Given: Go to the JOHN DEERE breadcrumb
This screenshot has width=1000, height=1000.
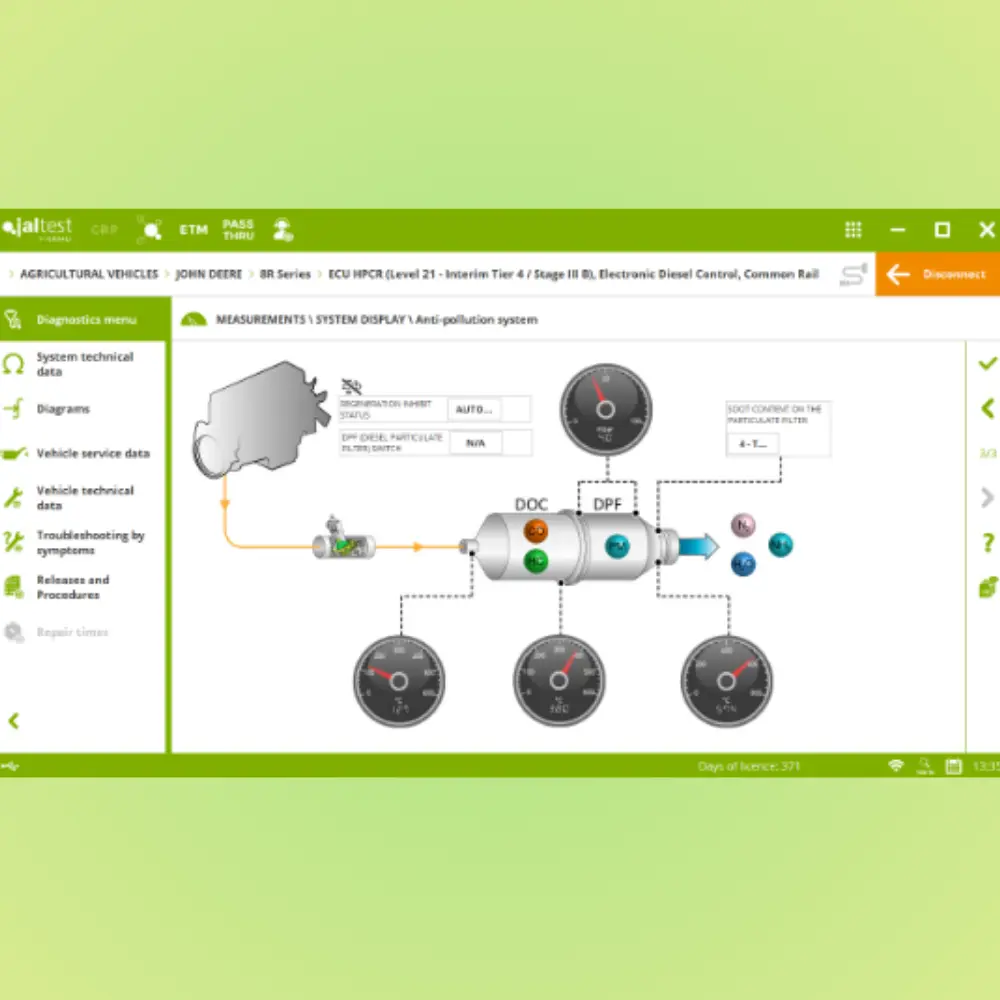Looking at the screenshot, I should pyautogui.click(x=209, y=274).
